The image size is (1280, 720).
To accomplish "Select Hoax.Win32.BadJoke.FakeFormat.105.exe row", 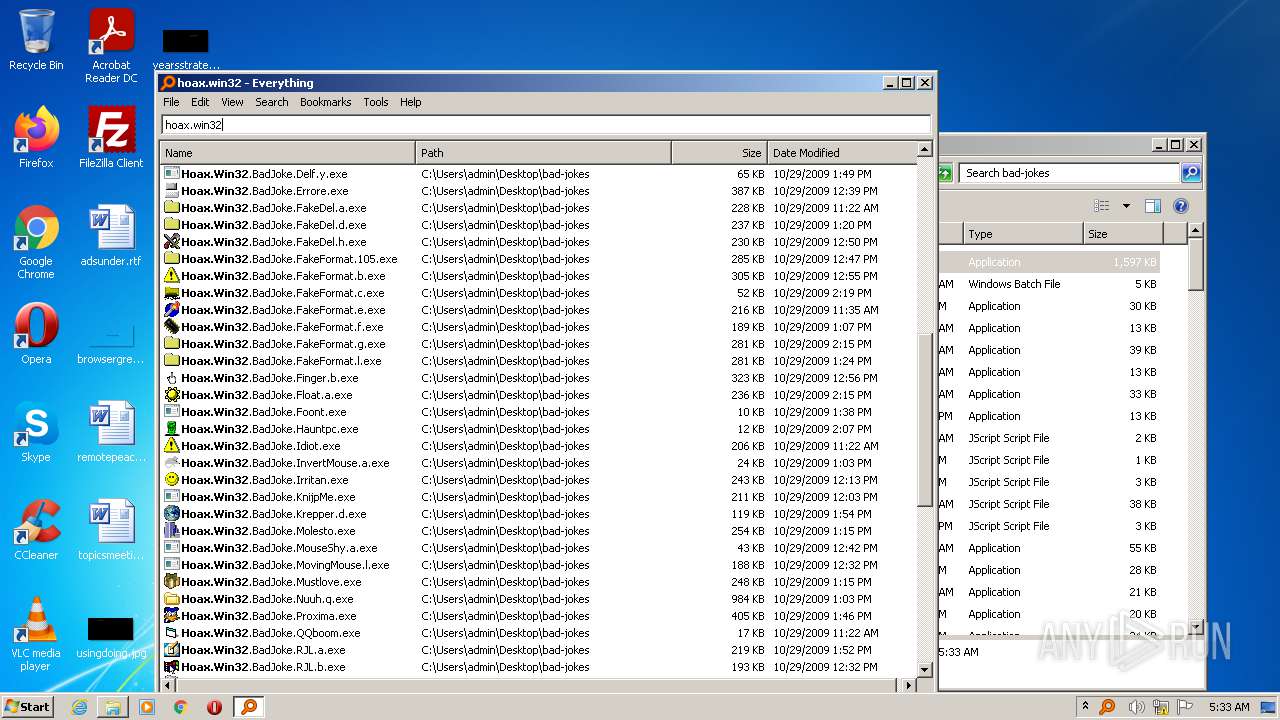I will coord(537,258).
